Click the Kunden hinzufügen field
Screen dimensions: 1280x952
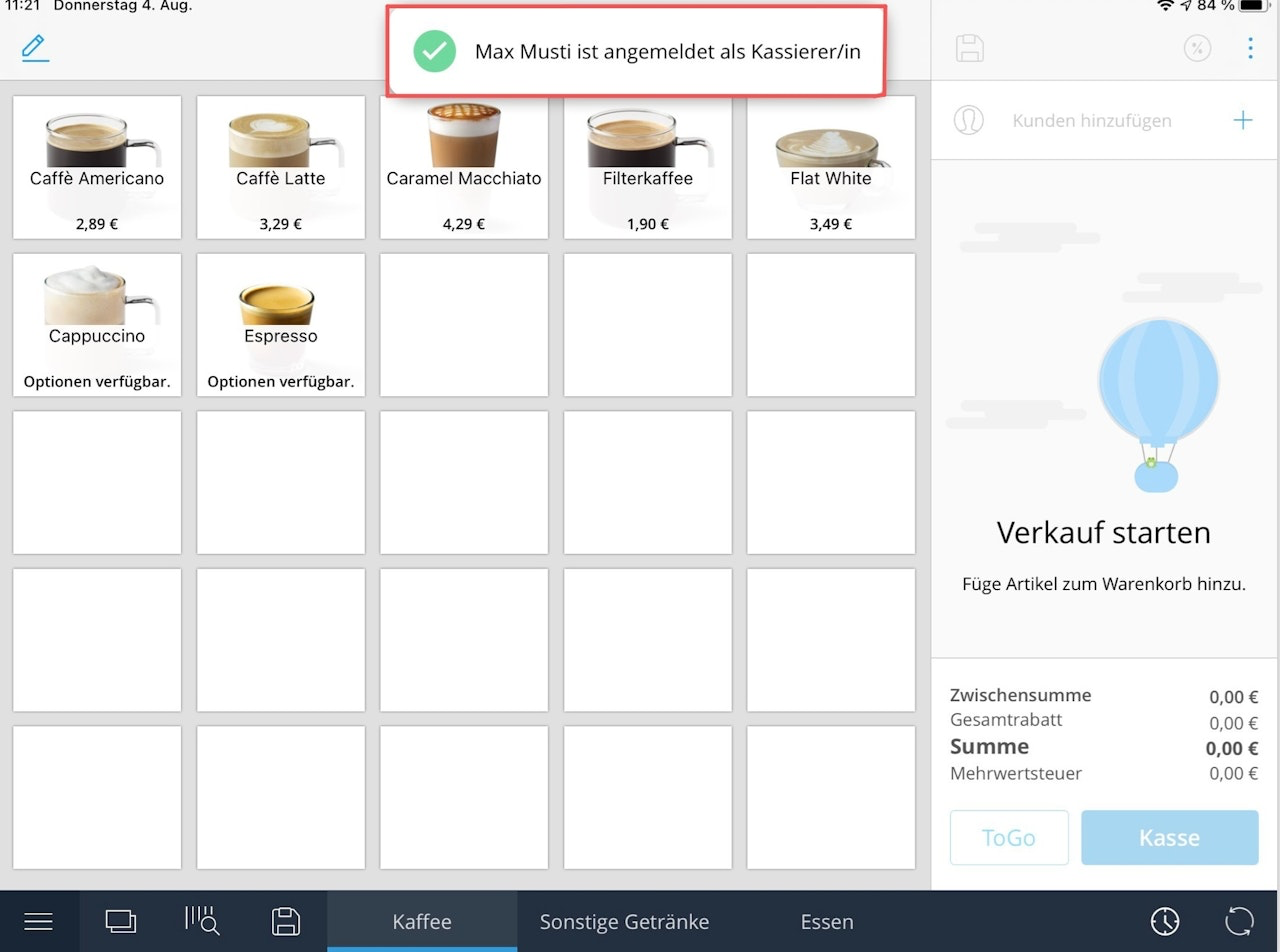pos(1092,121)
